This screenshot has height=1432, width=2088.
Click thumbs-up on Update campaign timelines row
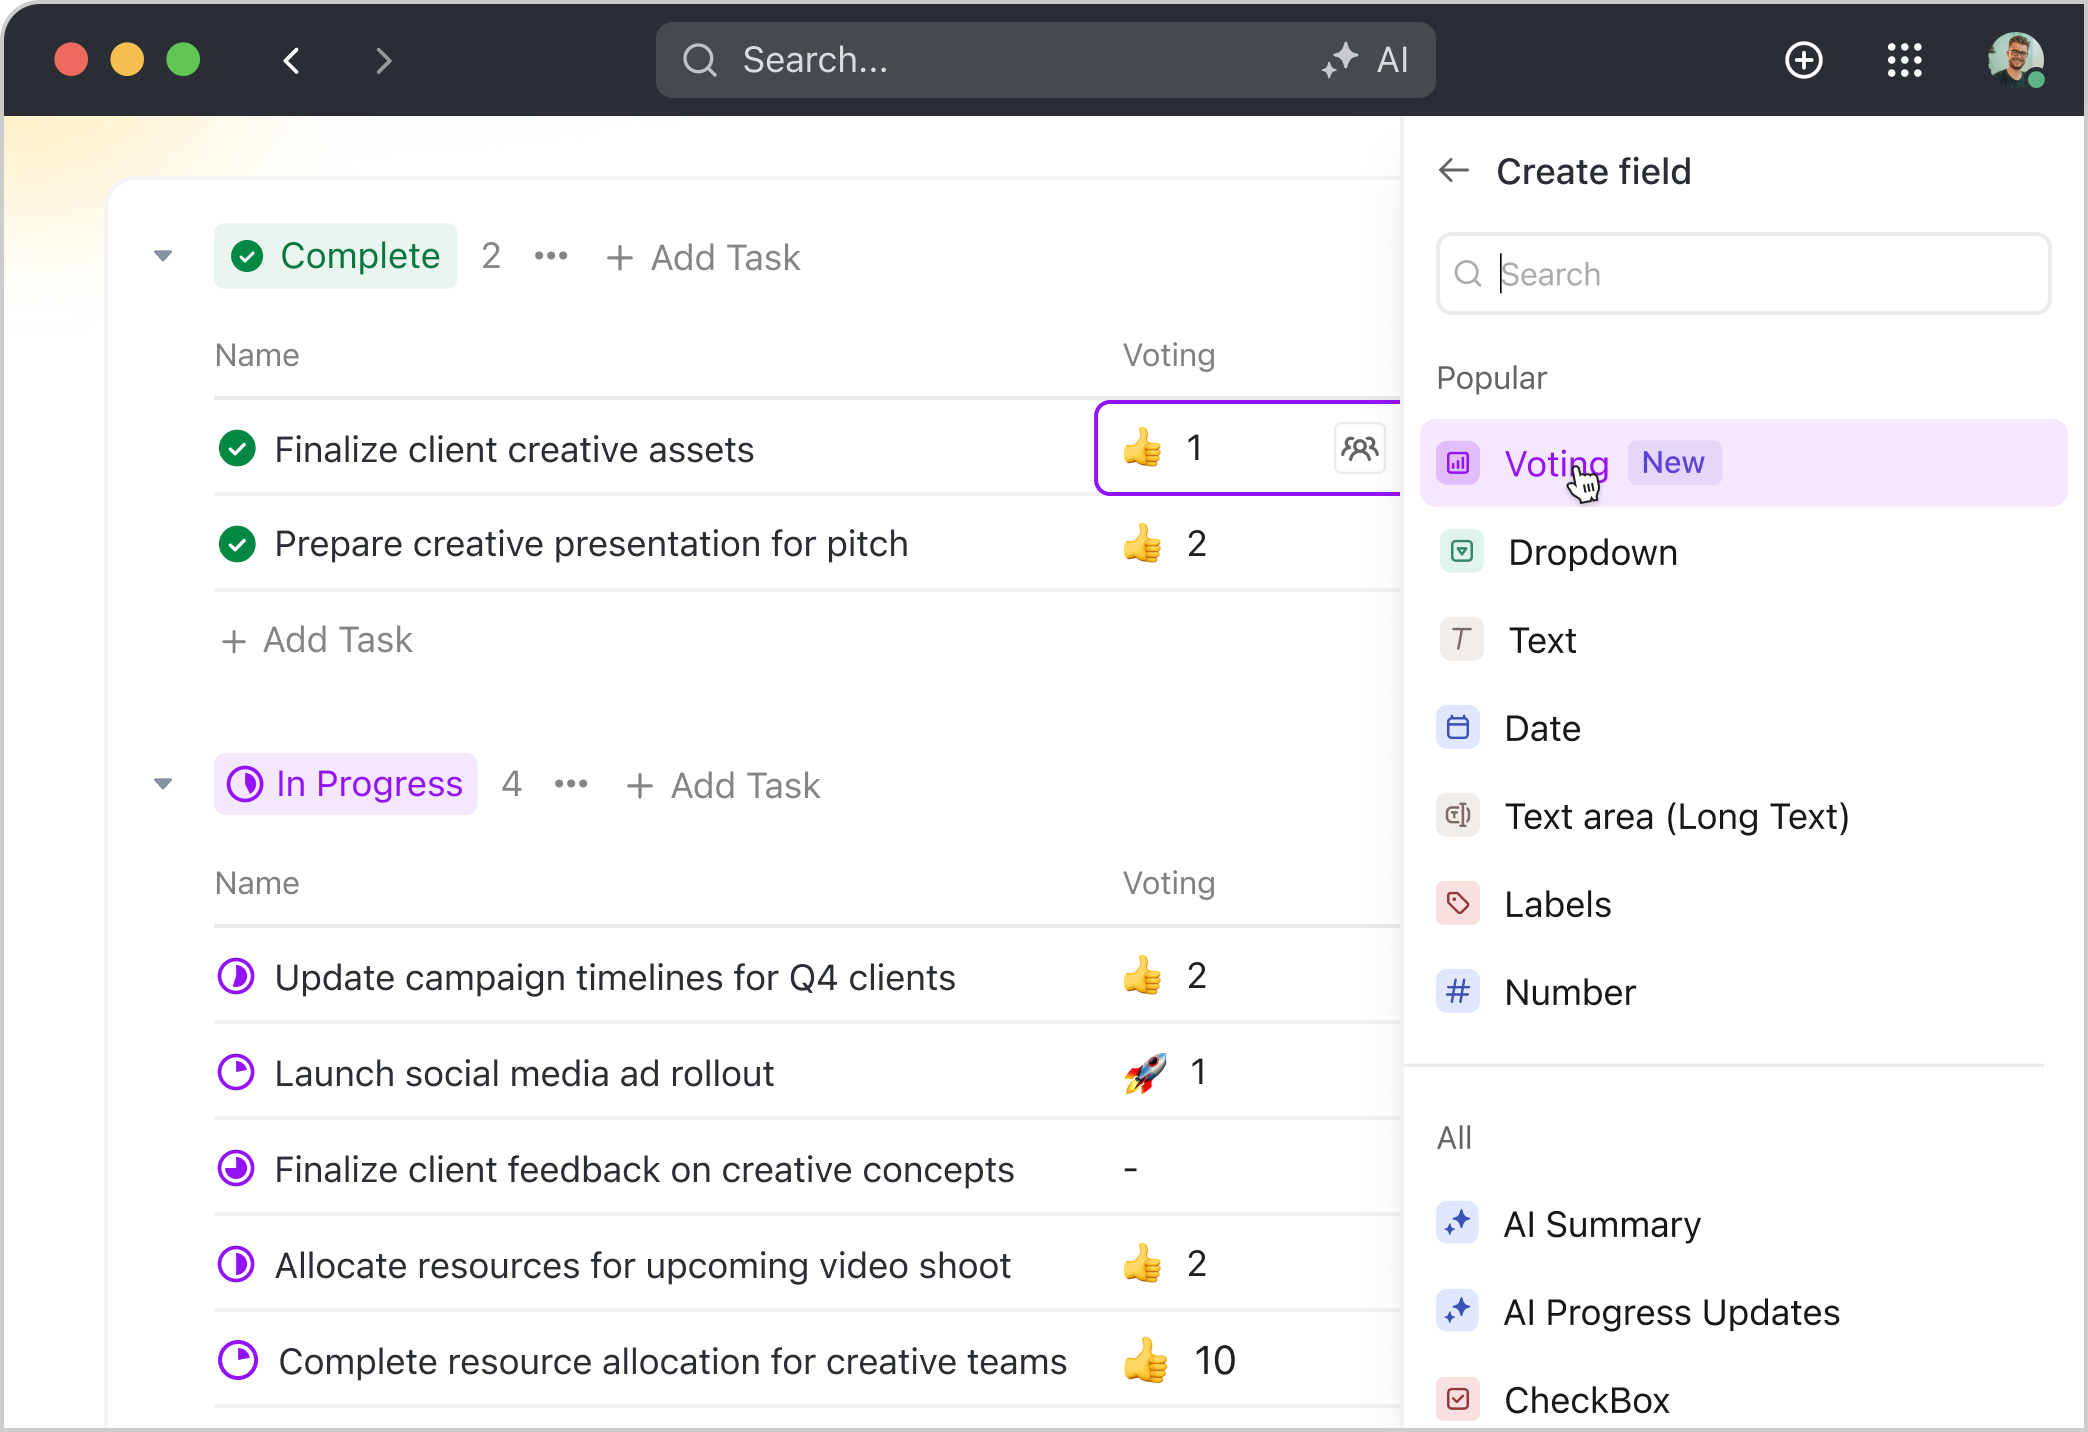coord(1142,976)
